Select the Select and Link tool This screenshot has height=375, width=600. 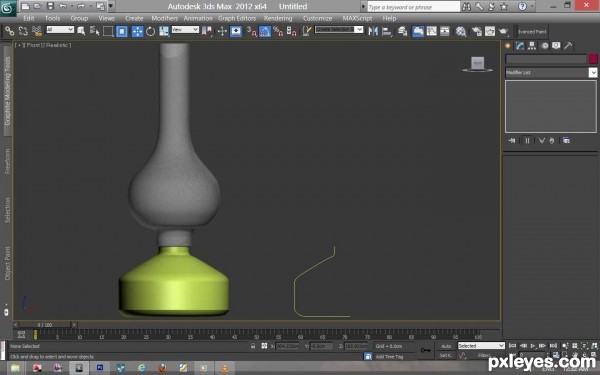tap(10, 31)
